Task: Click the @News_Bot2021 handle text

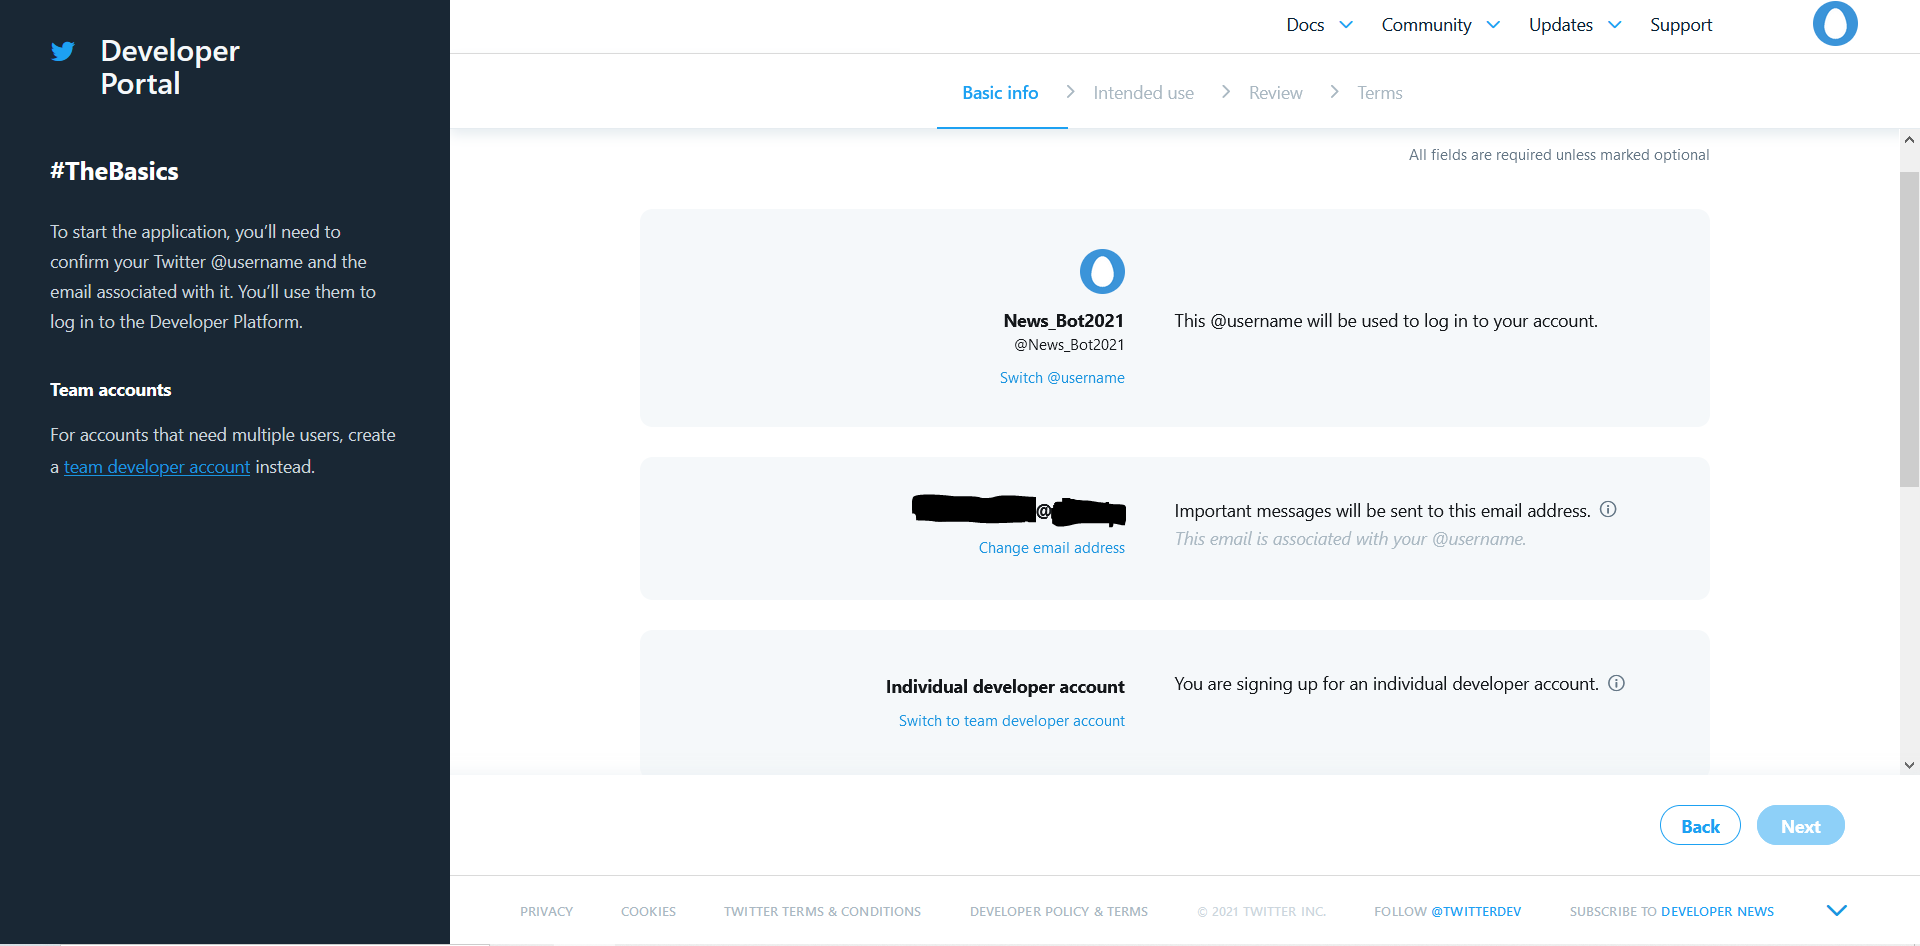Action: (1069, 345)
